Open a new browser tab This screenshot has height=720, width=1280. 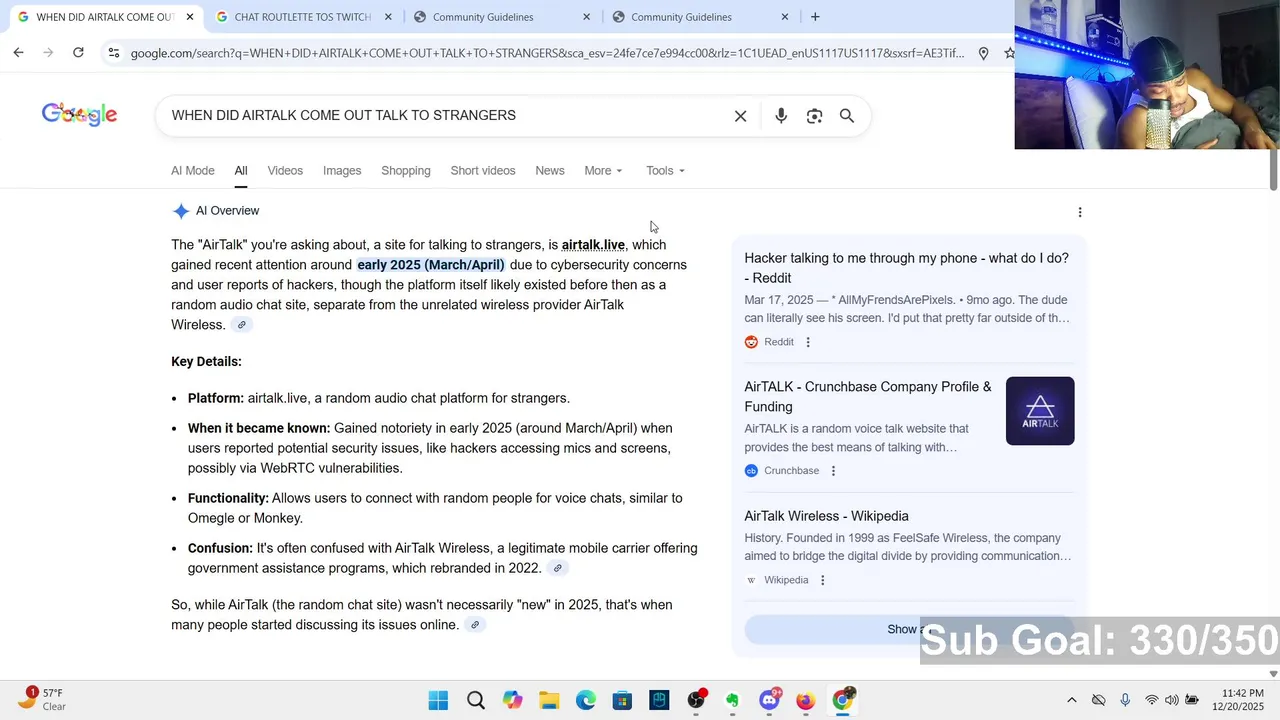(815, 17)
